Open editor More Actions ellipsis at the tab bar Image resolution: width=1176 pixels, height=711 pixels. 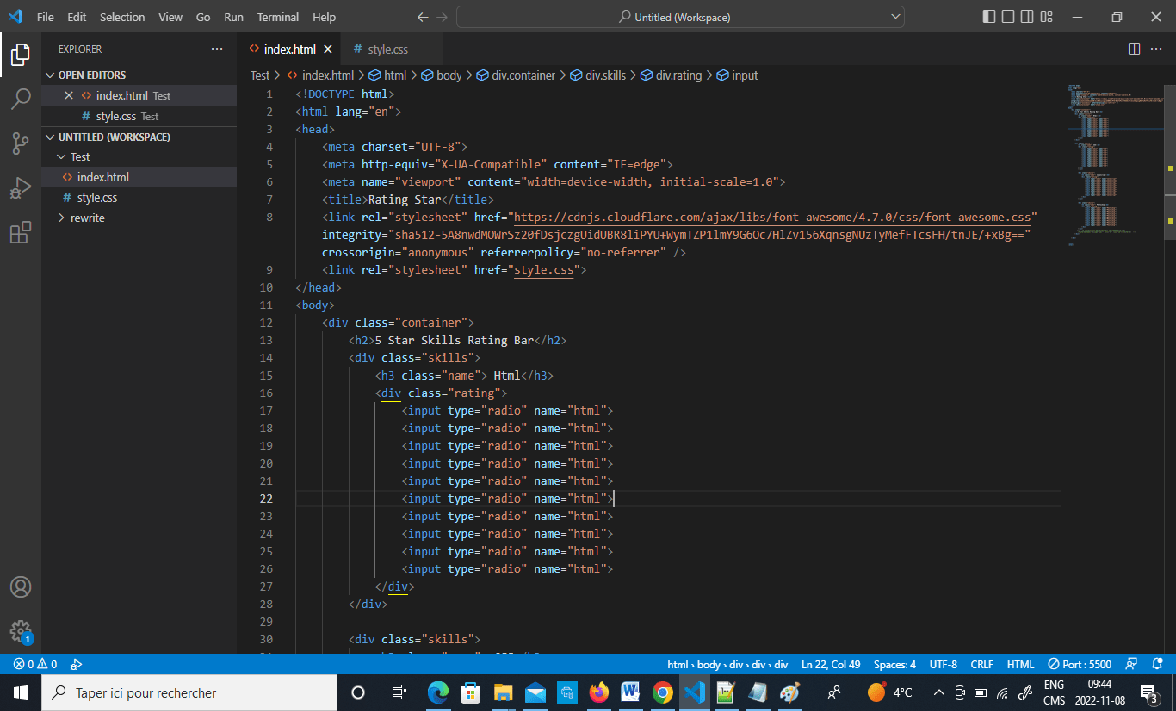[1156, 49]
